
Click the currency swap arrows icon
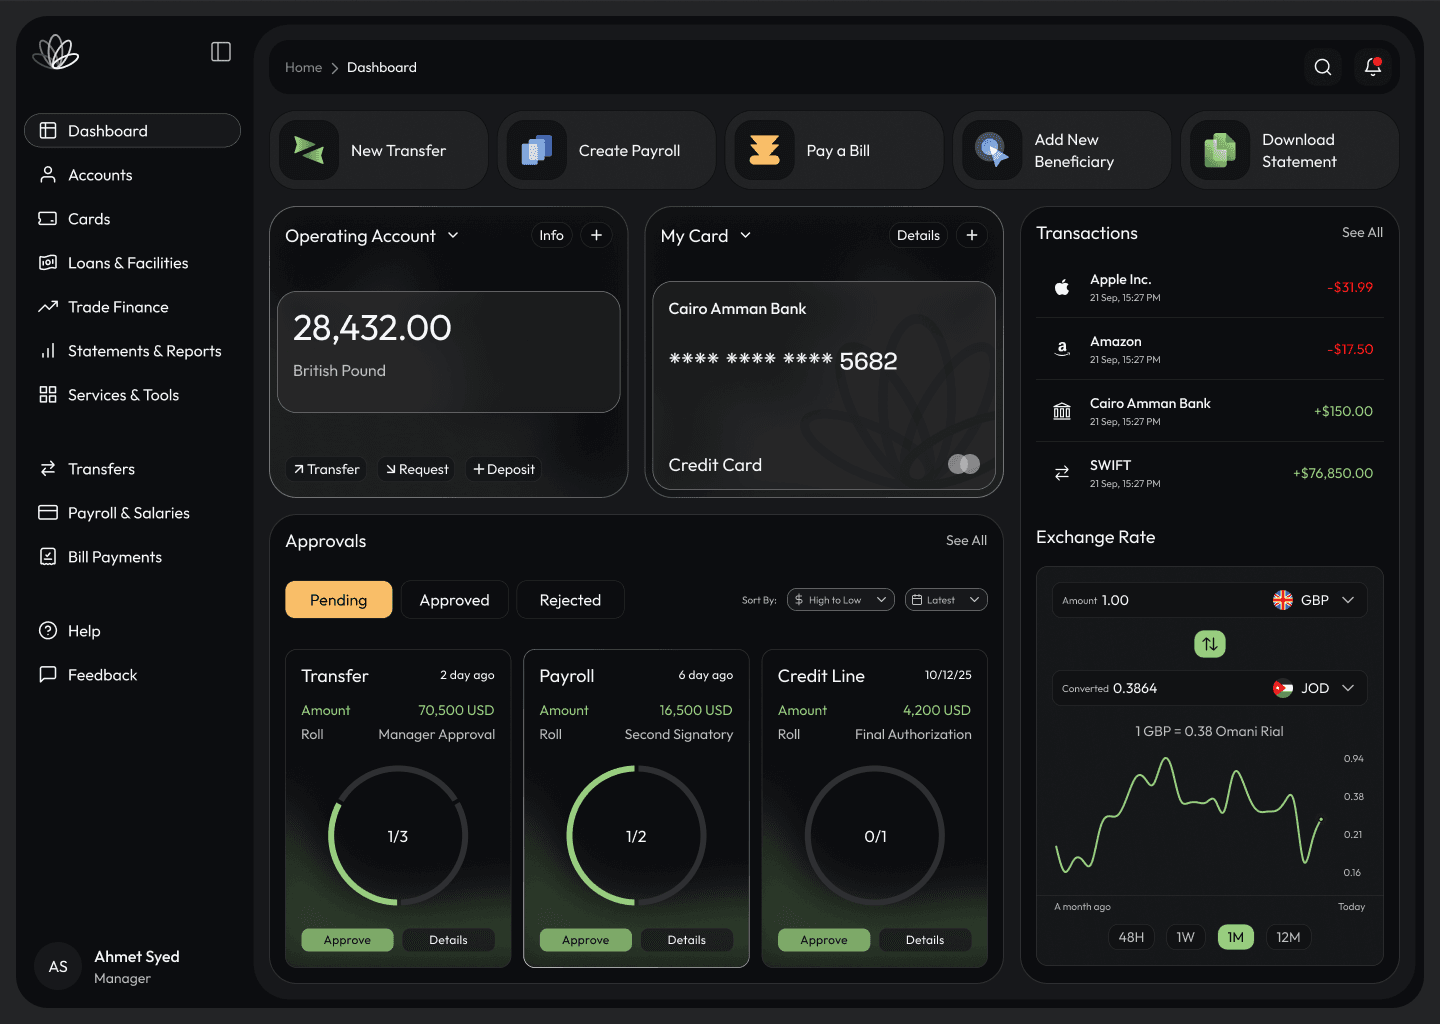1210,643
